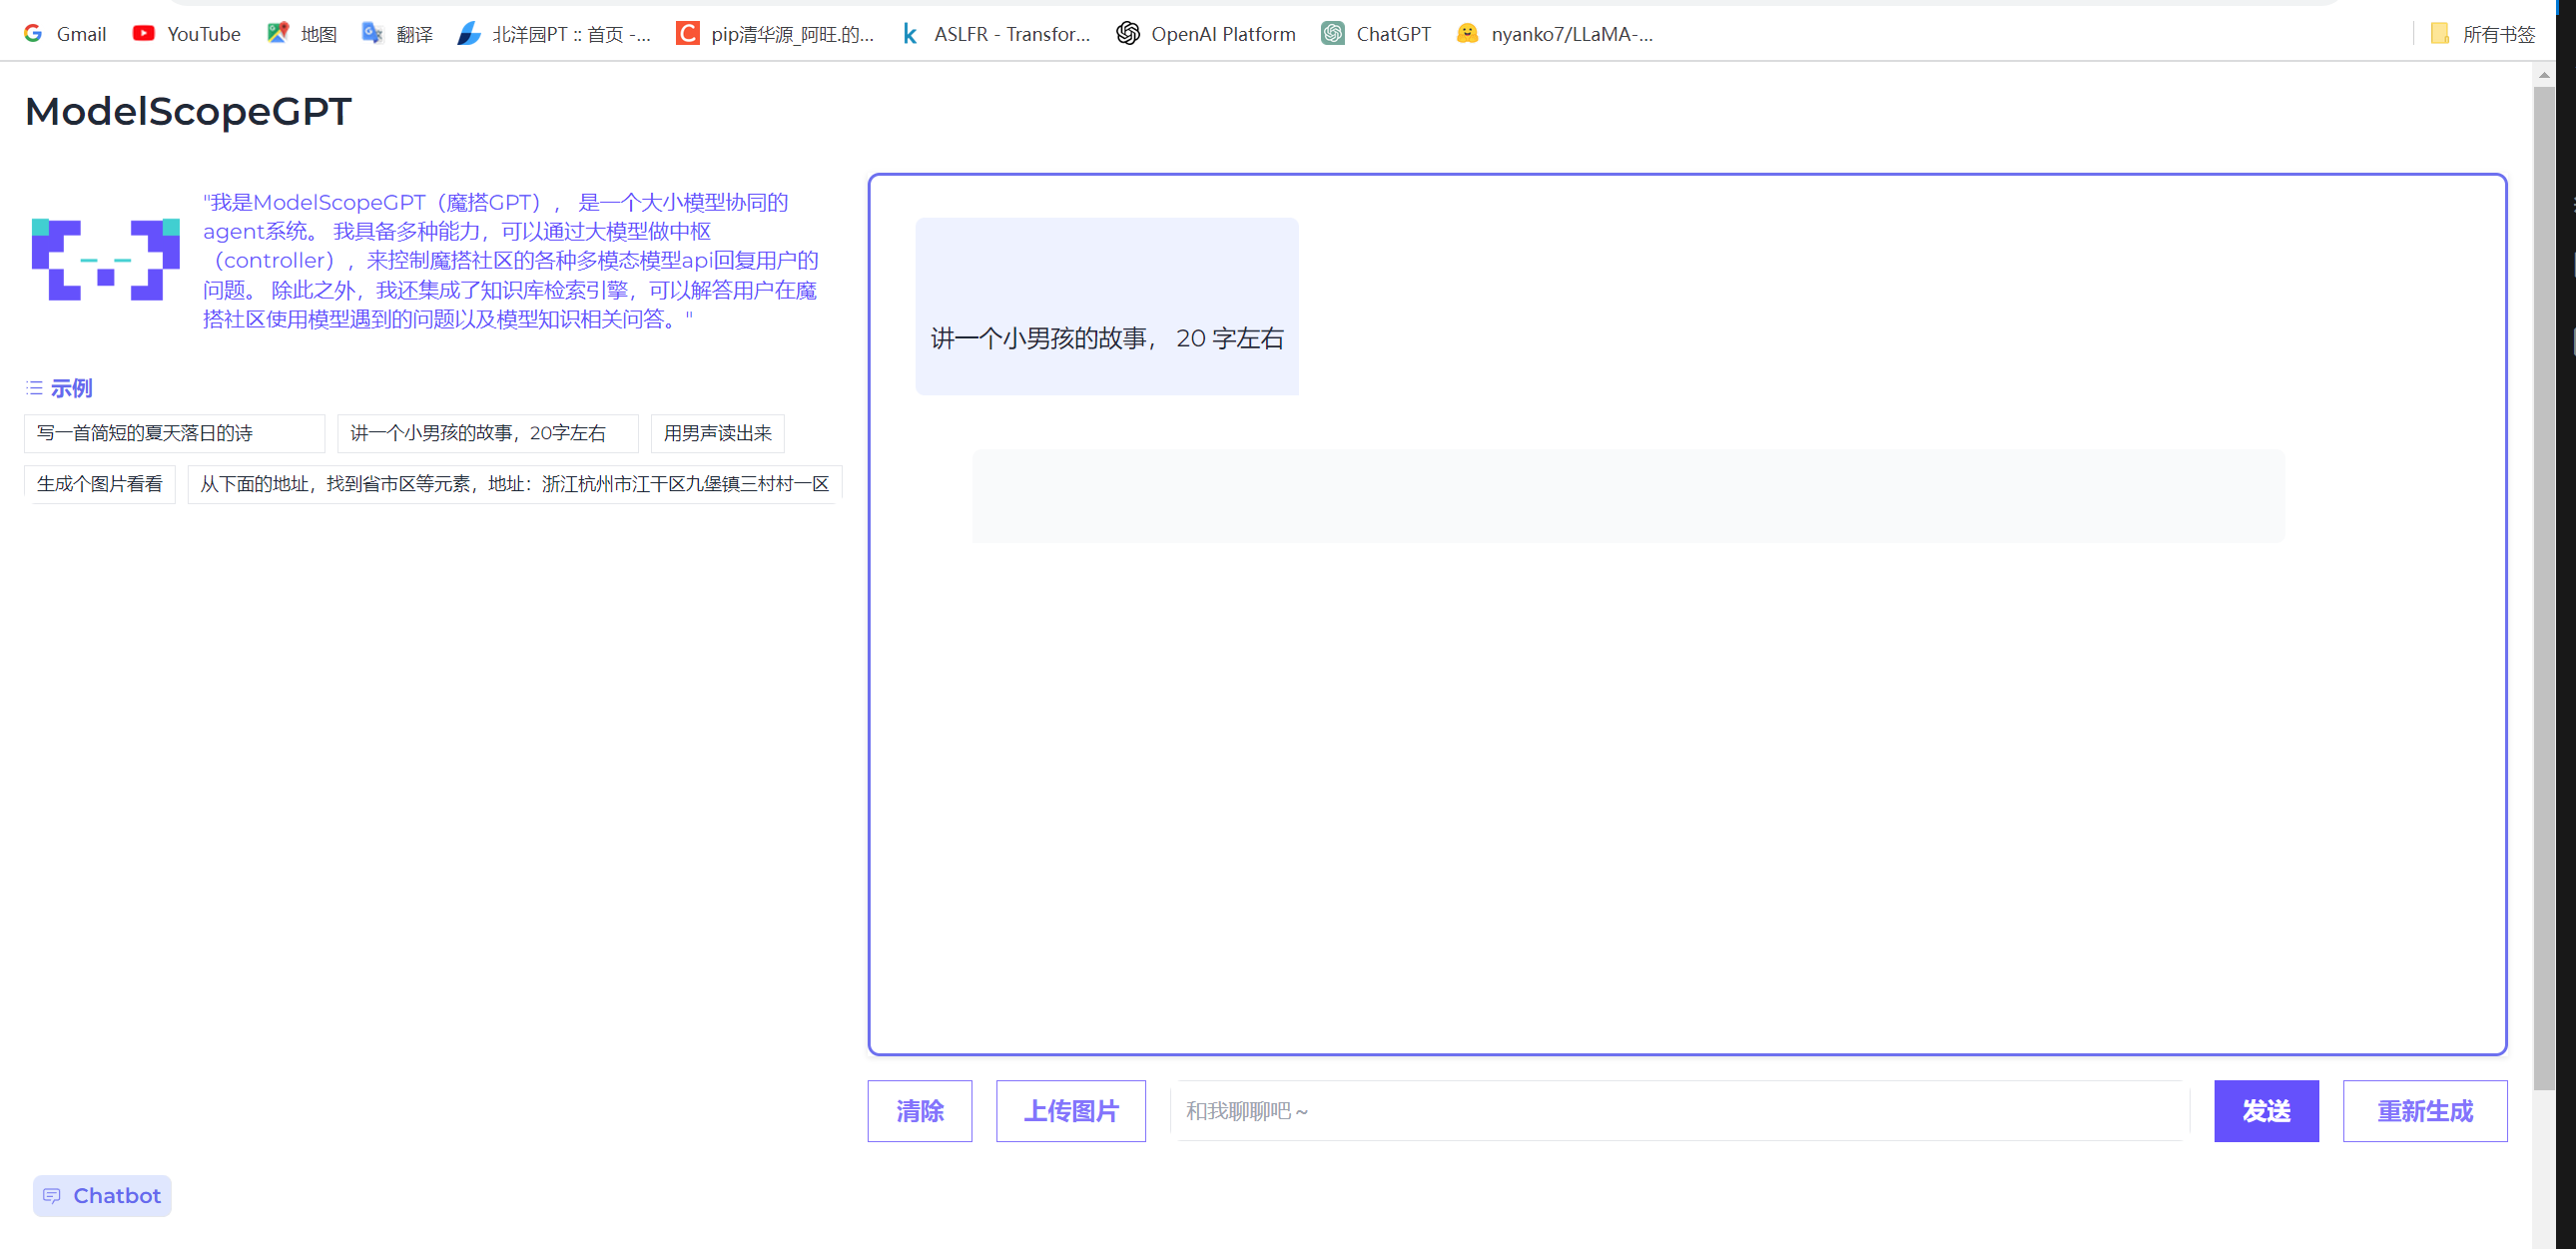The image size is (2576, 1249).
Task: Open the ChatGPT bookmark icon
Action: coord(1333,34)
